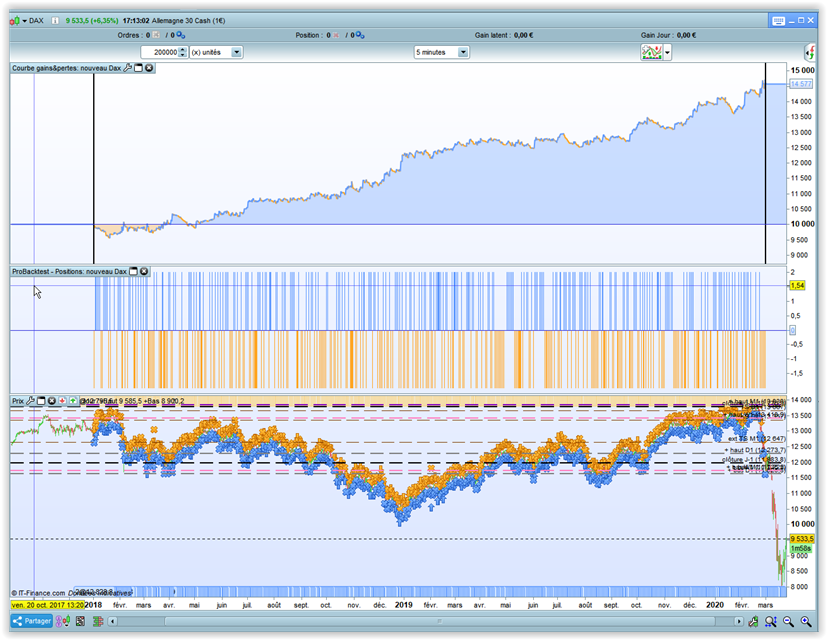The image size is (827, 640).
Task: Click the 9 533,5 (+6,35%) quote text
Action: (x=92, y=21)
